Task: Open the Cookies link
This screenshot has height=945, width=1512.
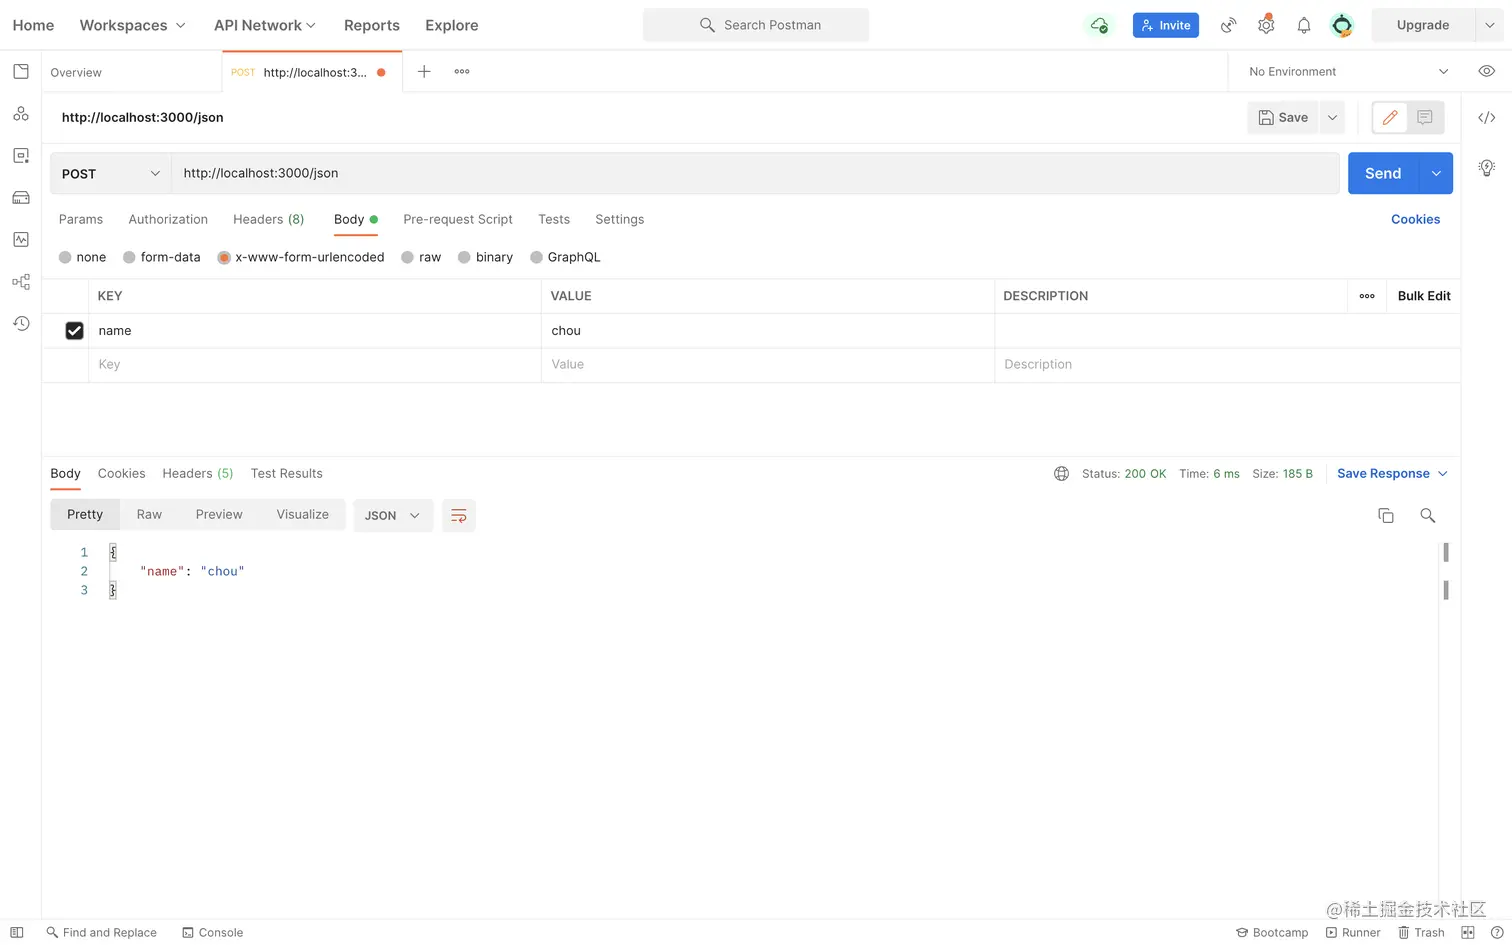Action: click(x=1415, y=219)
